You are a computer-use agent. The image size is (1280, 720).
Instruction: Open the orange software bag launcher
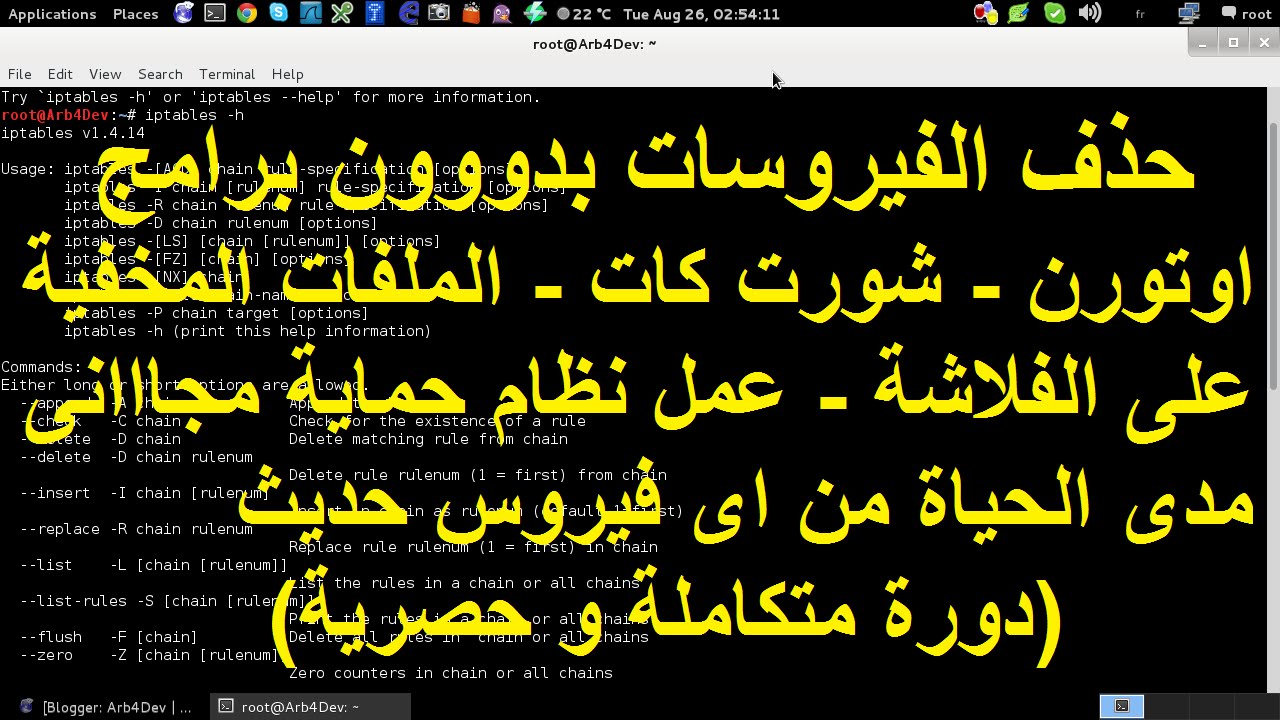click(471, 13)
